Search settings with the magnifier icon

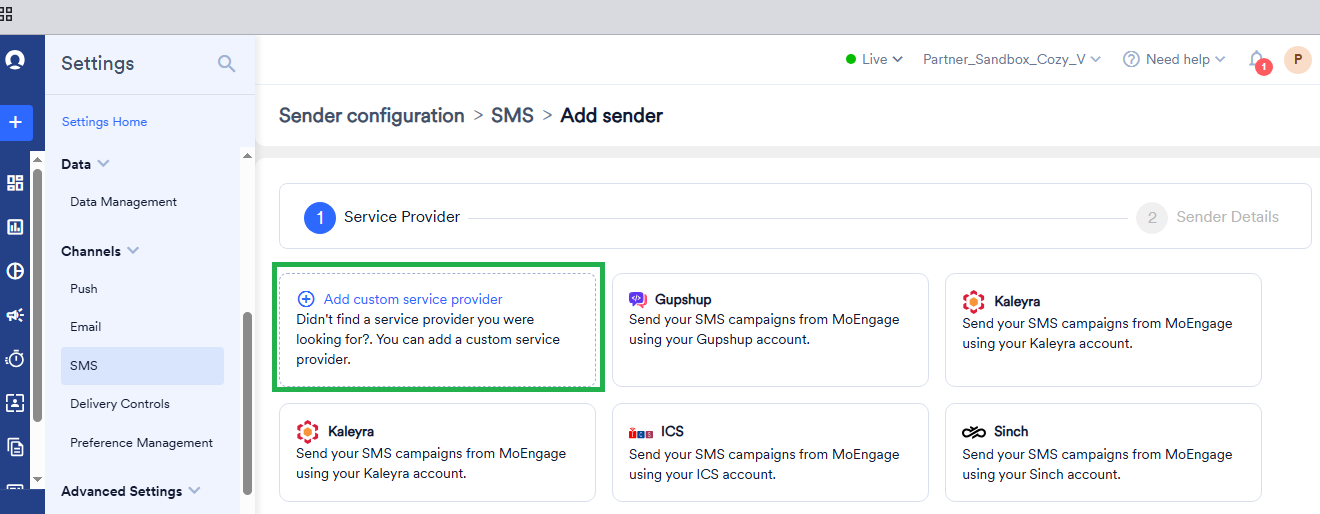tap(227, 64)
